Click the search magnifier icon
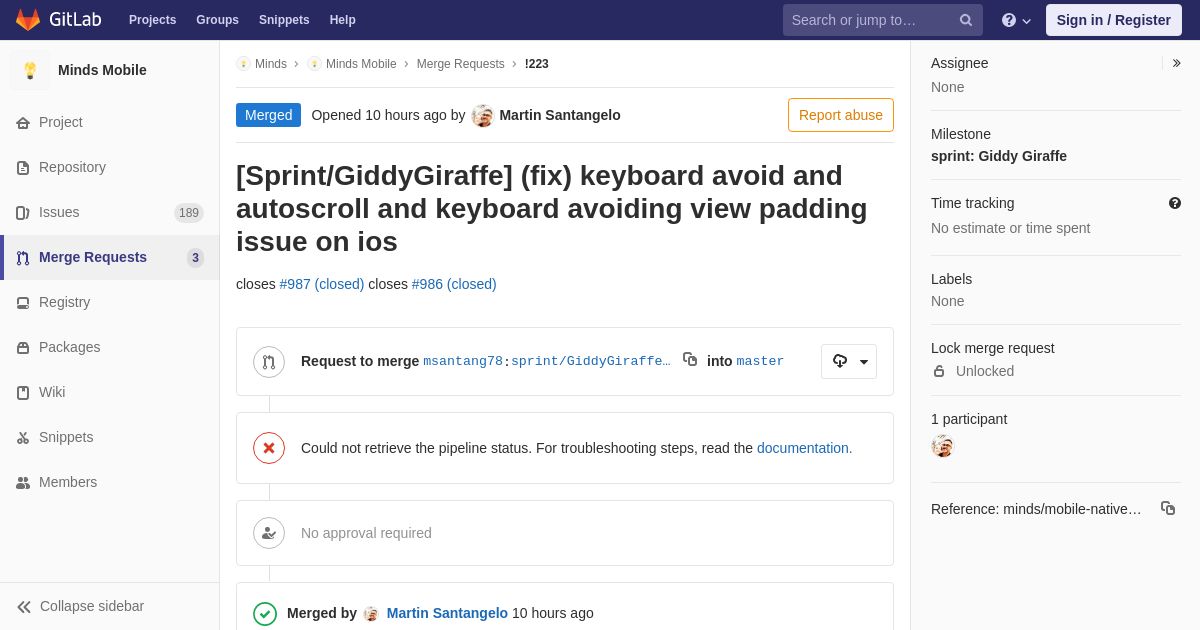Image resolution: width=1200 pixels, height=630 pixels. click(x=966, y=20)
